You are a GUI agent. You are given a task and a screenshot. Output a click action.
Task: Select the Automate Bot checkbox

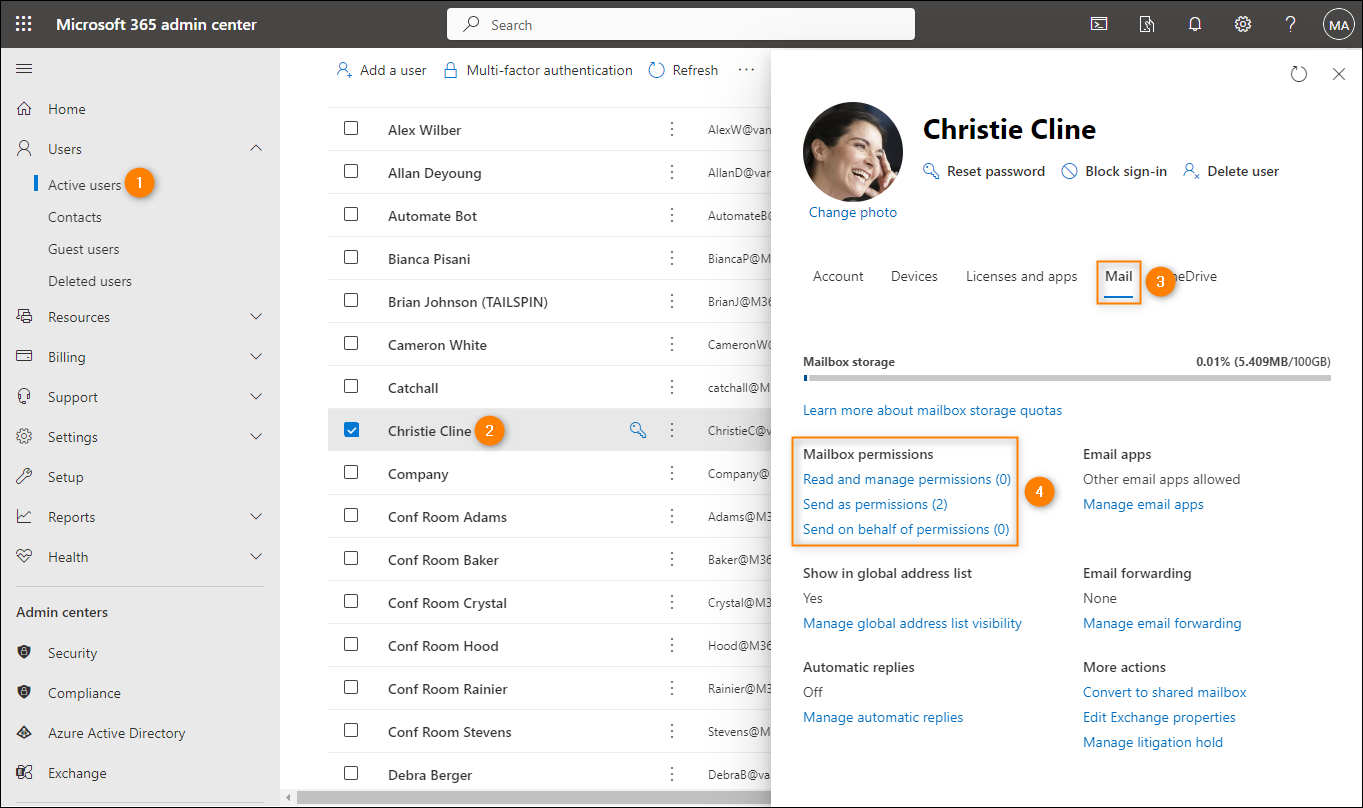click(351, 214)
